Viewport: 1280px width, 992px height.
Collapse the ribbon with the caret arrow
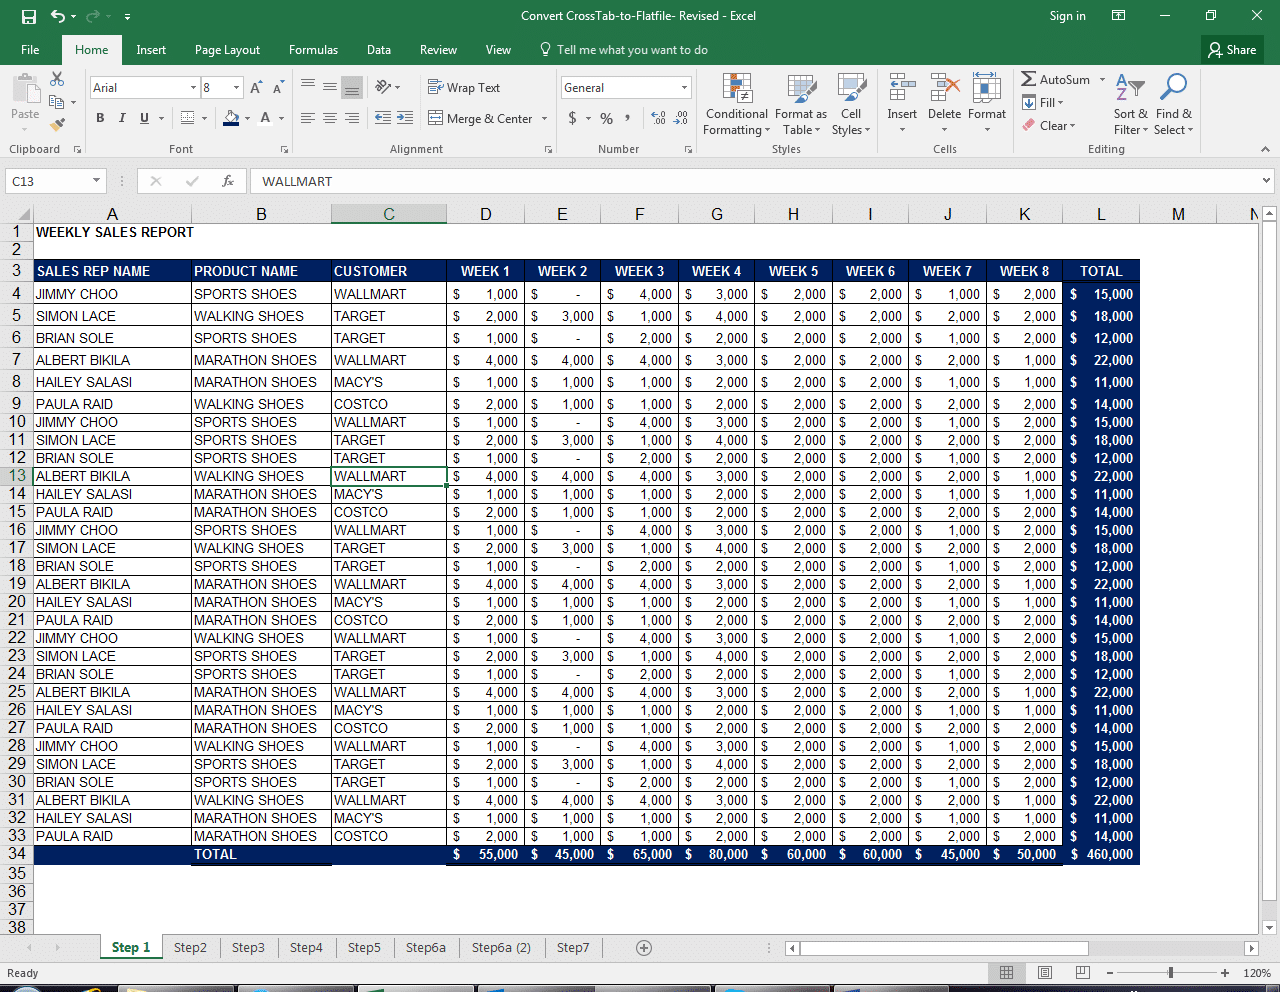click(1265, 149)
